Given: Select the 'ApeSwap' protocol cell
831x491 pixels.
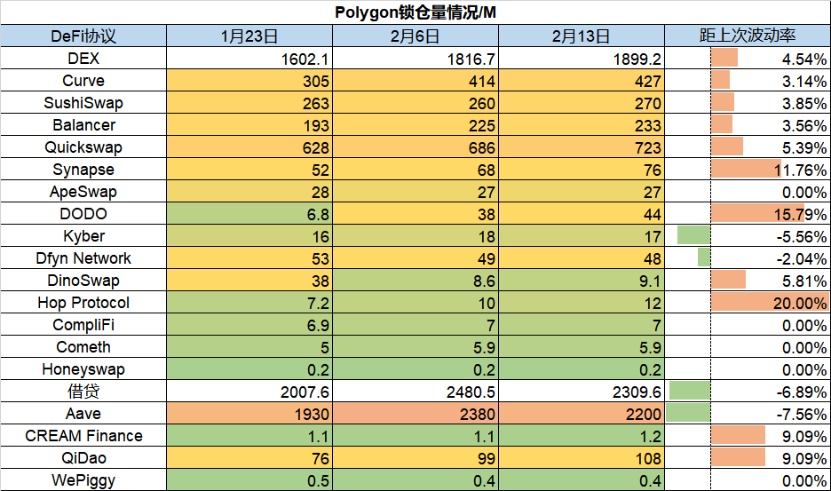Looking at the screenshot, I should pyautogui.click(x=83, y=191).
